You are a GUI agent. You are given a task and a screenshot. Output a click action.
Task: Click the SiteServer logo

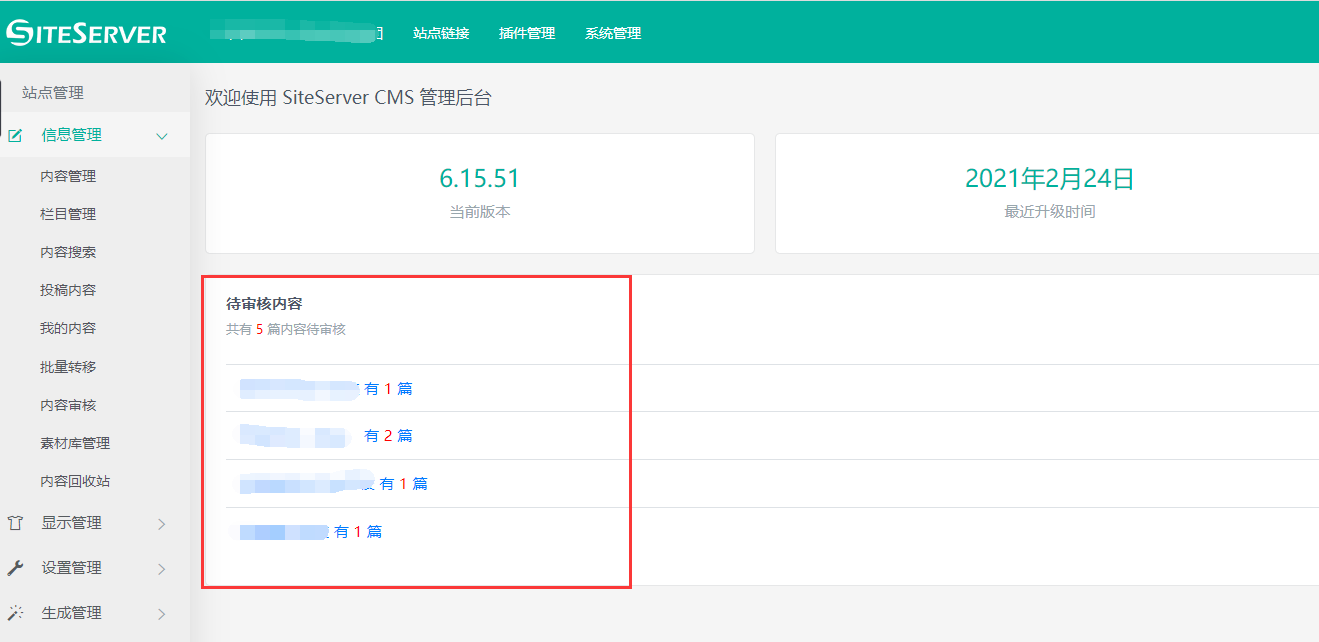click(86, 33)
